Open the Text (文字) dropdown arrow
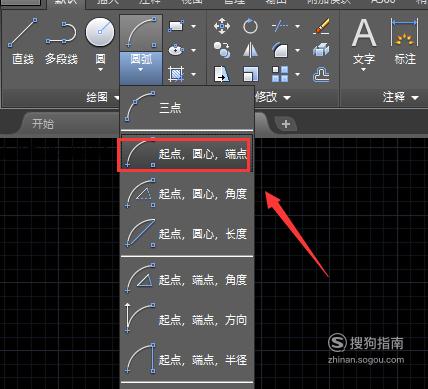428x389 pixels. tap(364, 70)
